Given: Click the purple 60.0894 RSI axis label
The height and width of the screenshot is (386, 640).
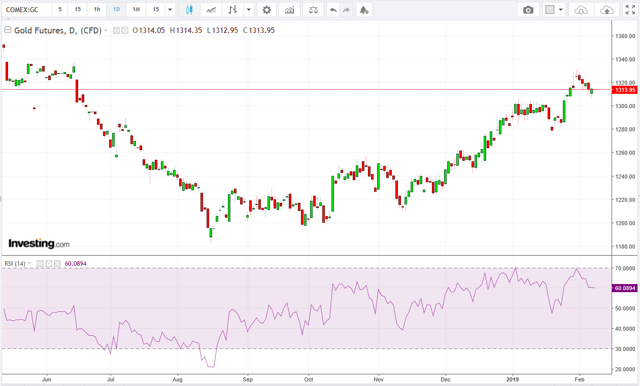Looking at the screenshot, I should [624, 288].
